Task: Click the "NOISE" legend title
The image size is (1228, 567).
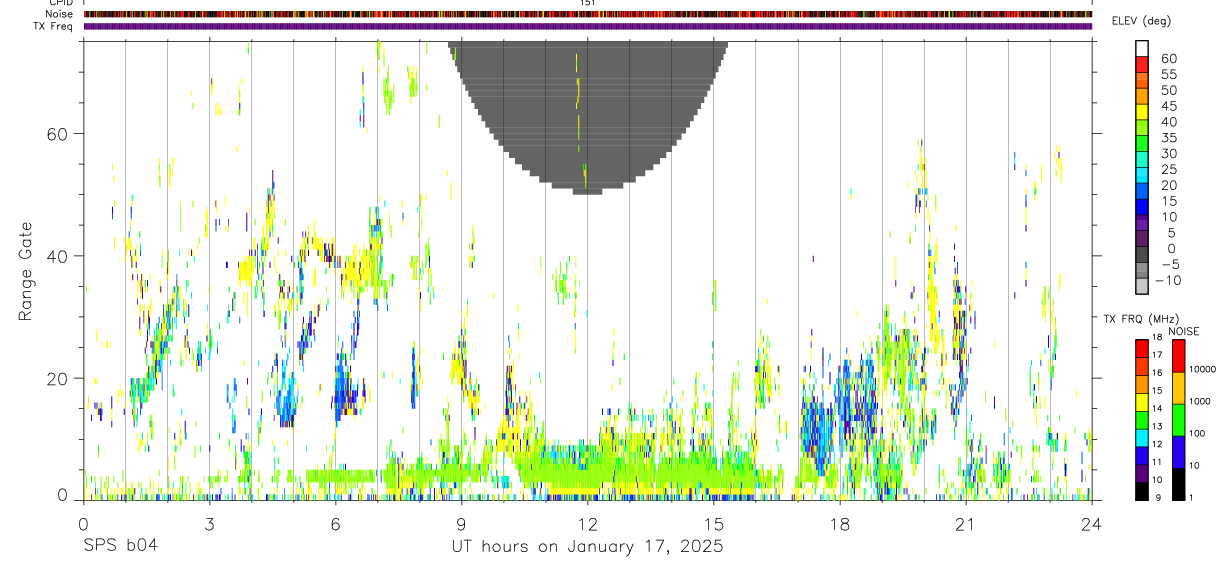Action: (1183, 331)
